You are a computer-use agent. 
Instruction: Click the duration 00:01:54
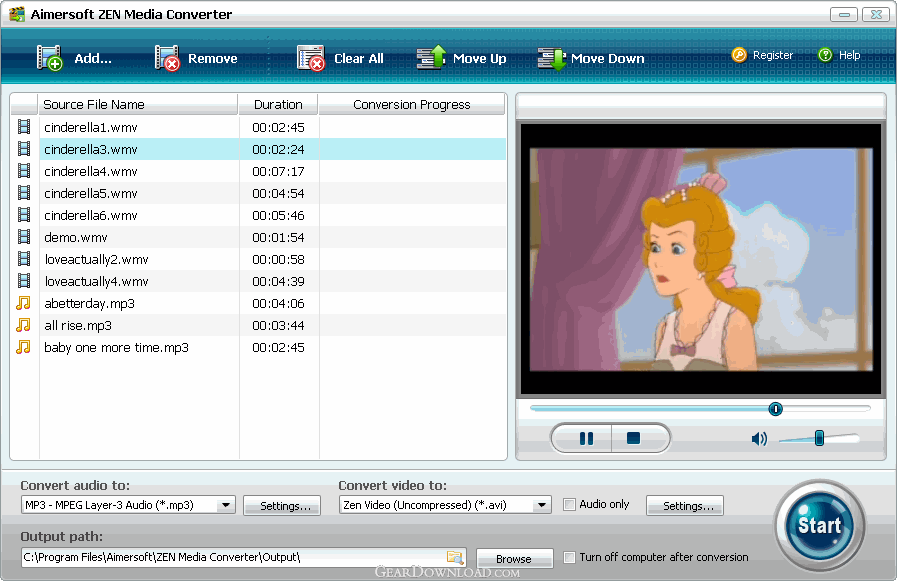(278, 237)
